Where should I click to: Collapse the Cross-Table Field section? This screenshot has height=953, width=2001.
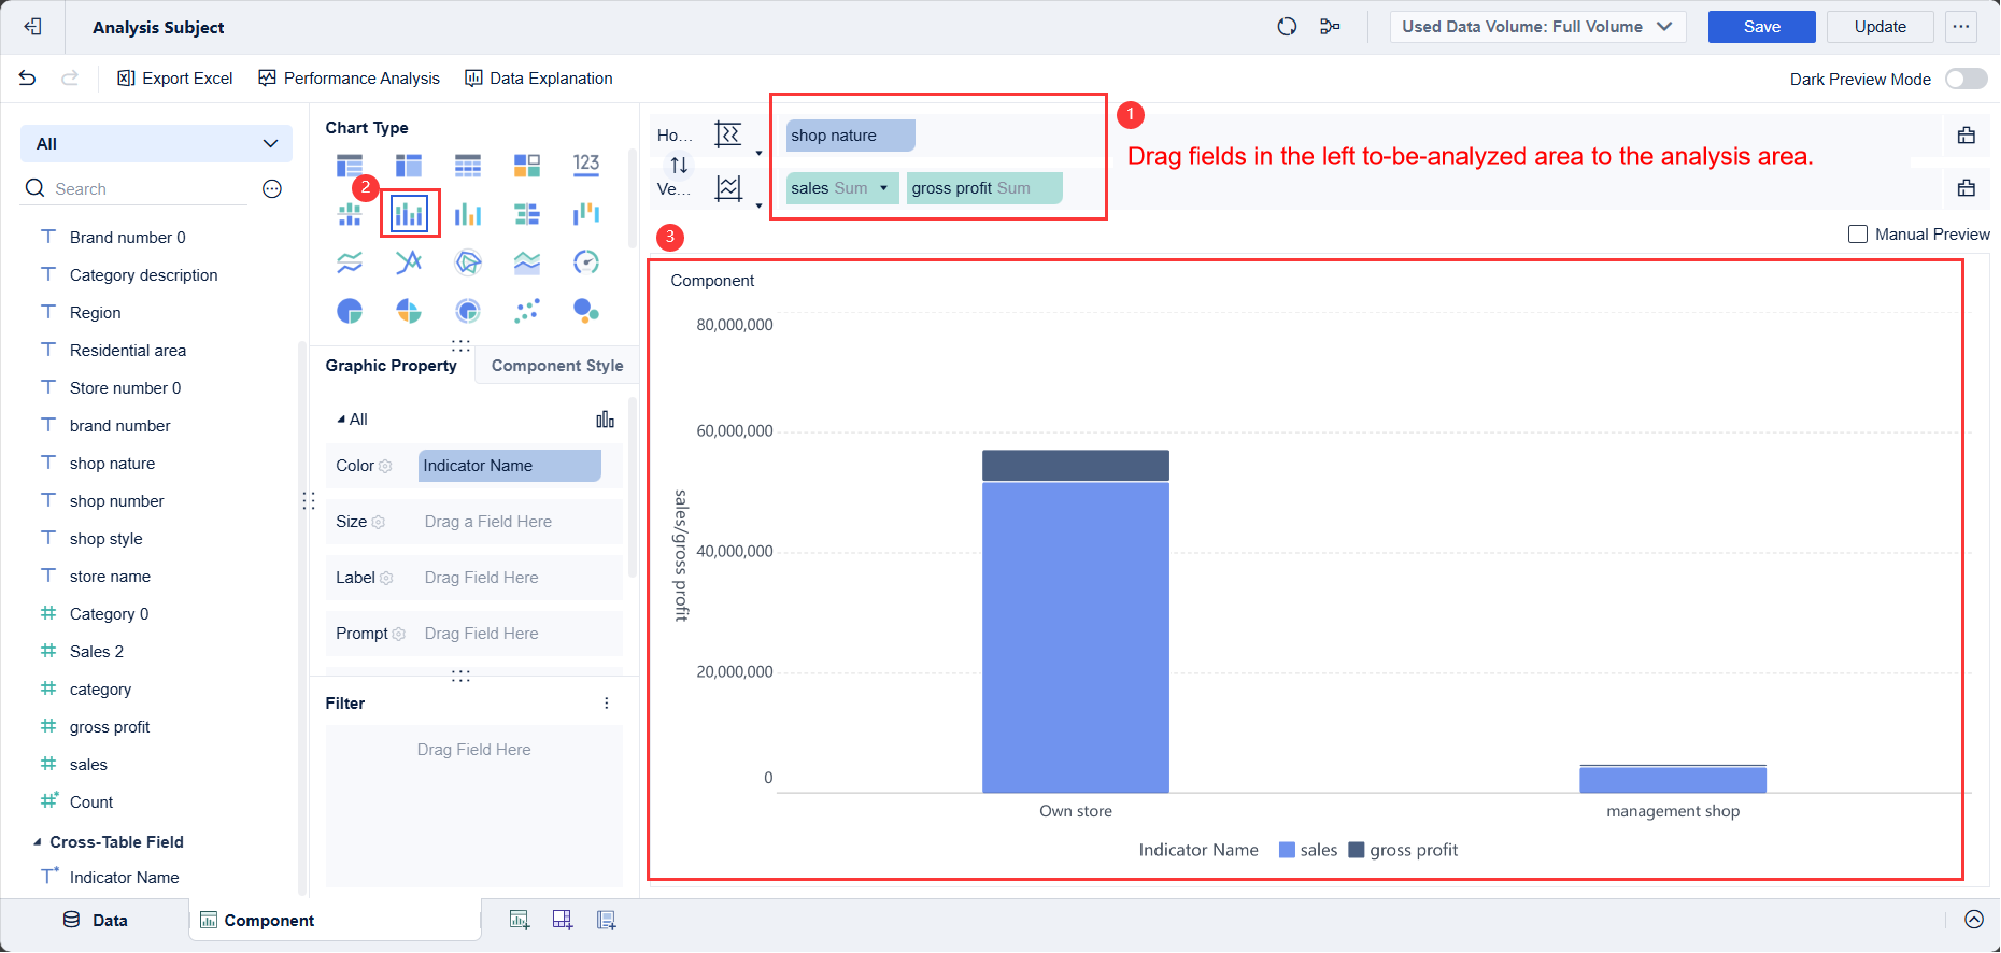tap(38, 842)
